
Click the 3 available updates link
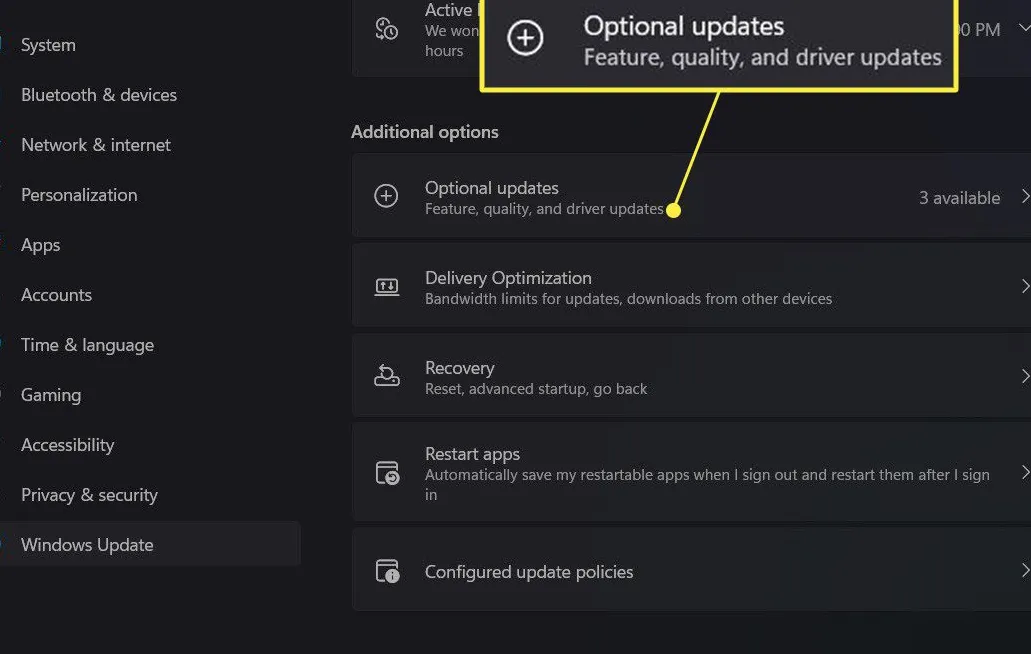(959, 197)
